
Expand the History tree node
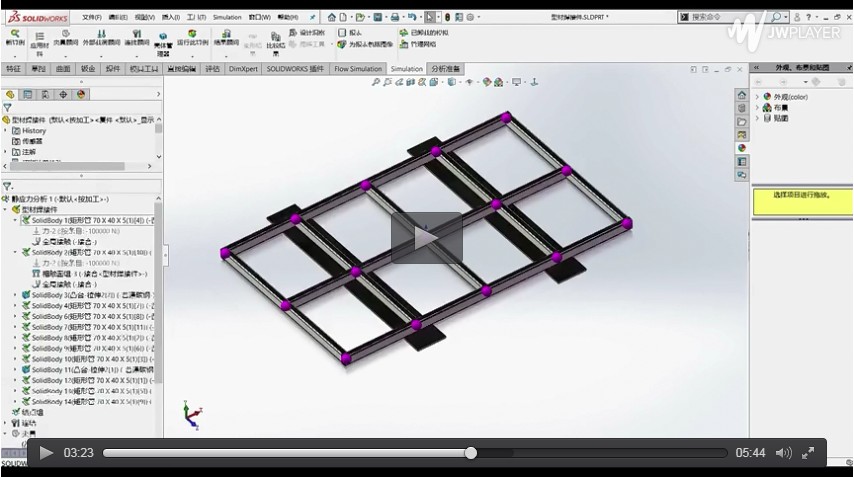coord(6,130)
